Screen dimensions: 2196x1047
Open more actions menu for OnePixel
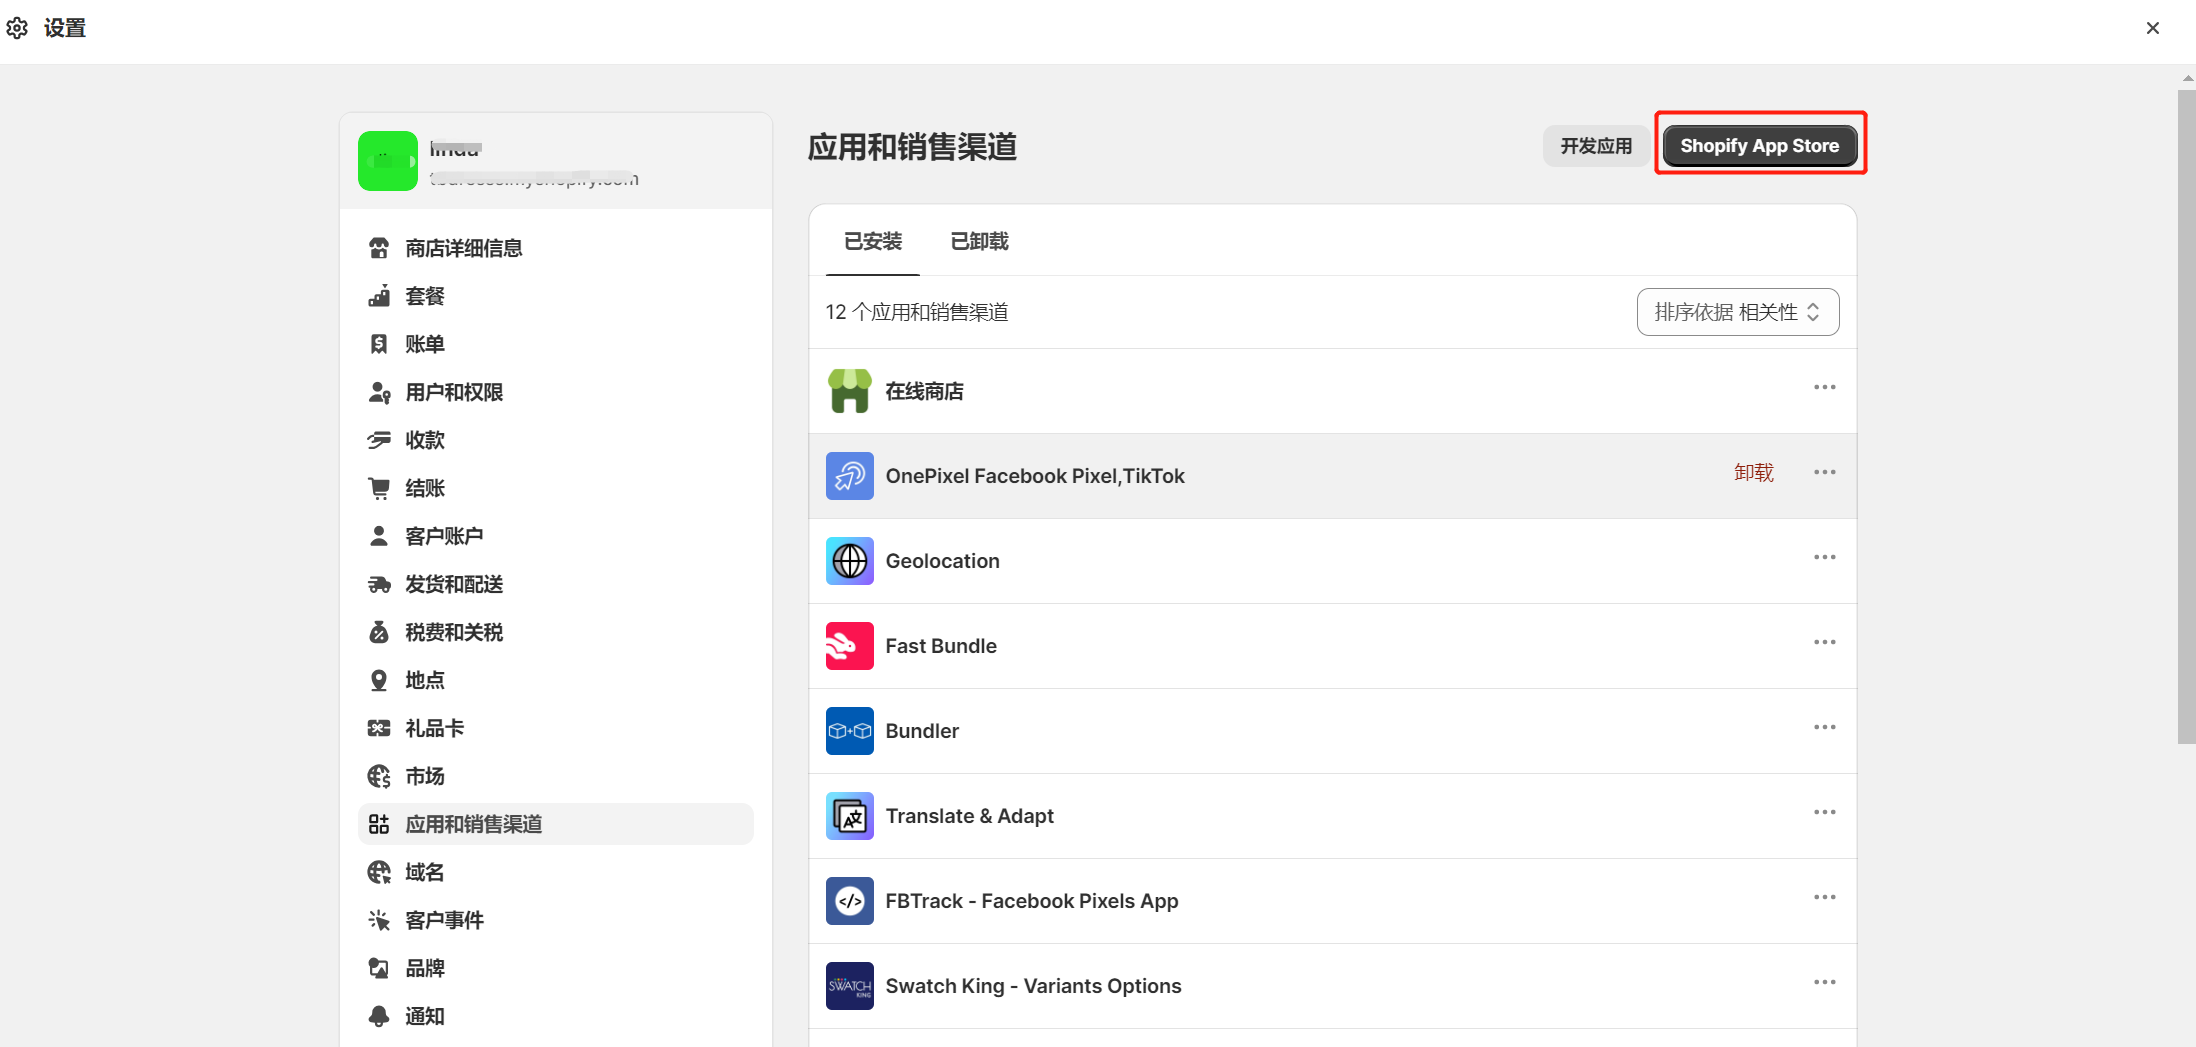click(x=1825, y=472)
